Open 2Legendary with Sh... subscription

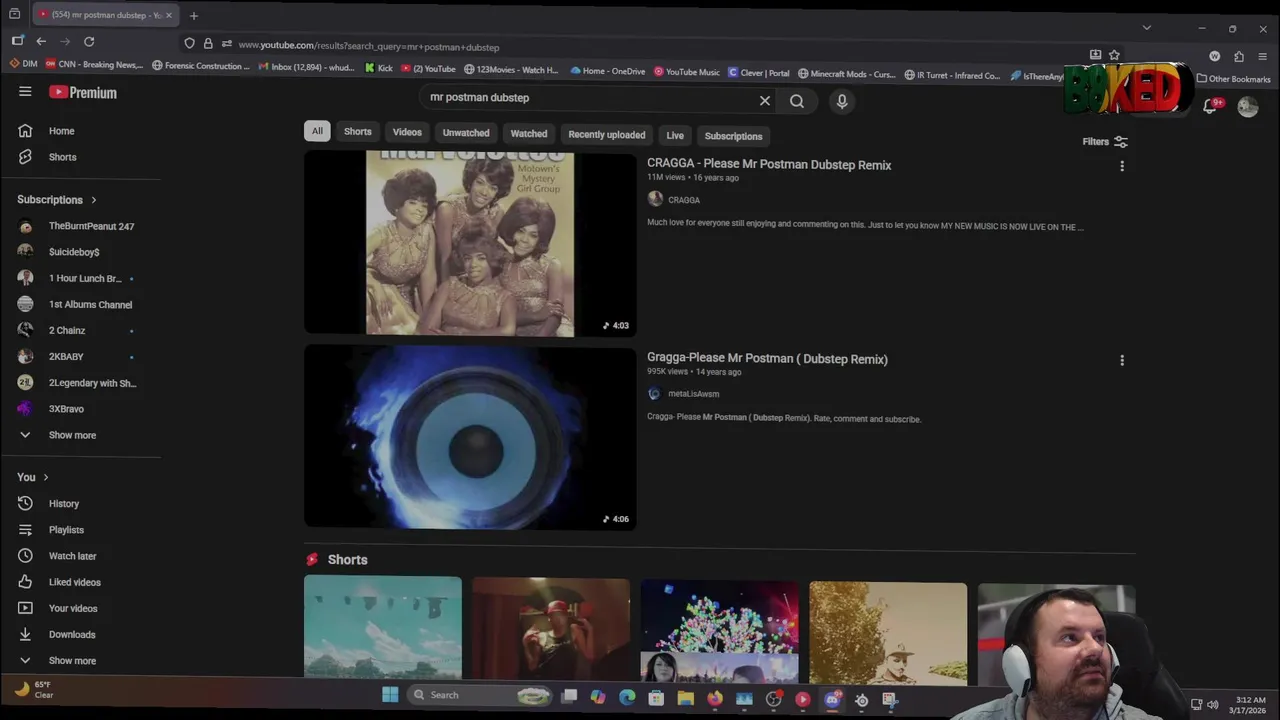(78, 383)
